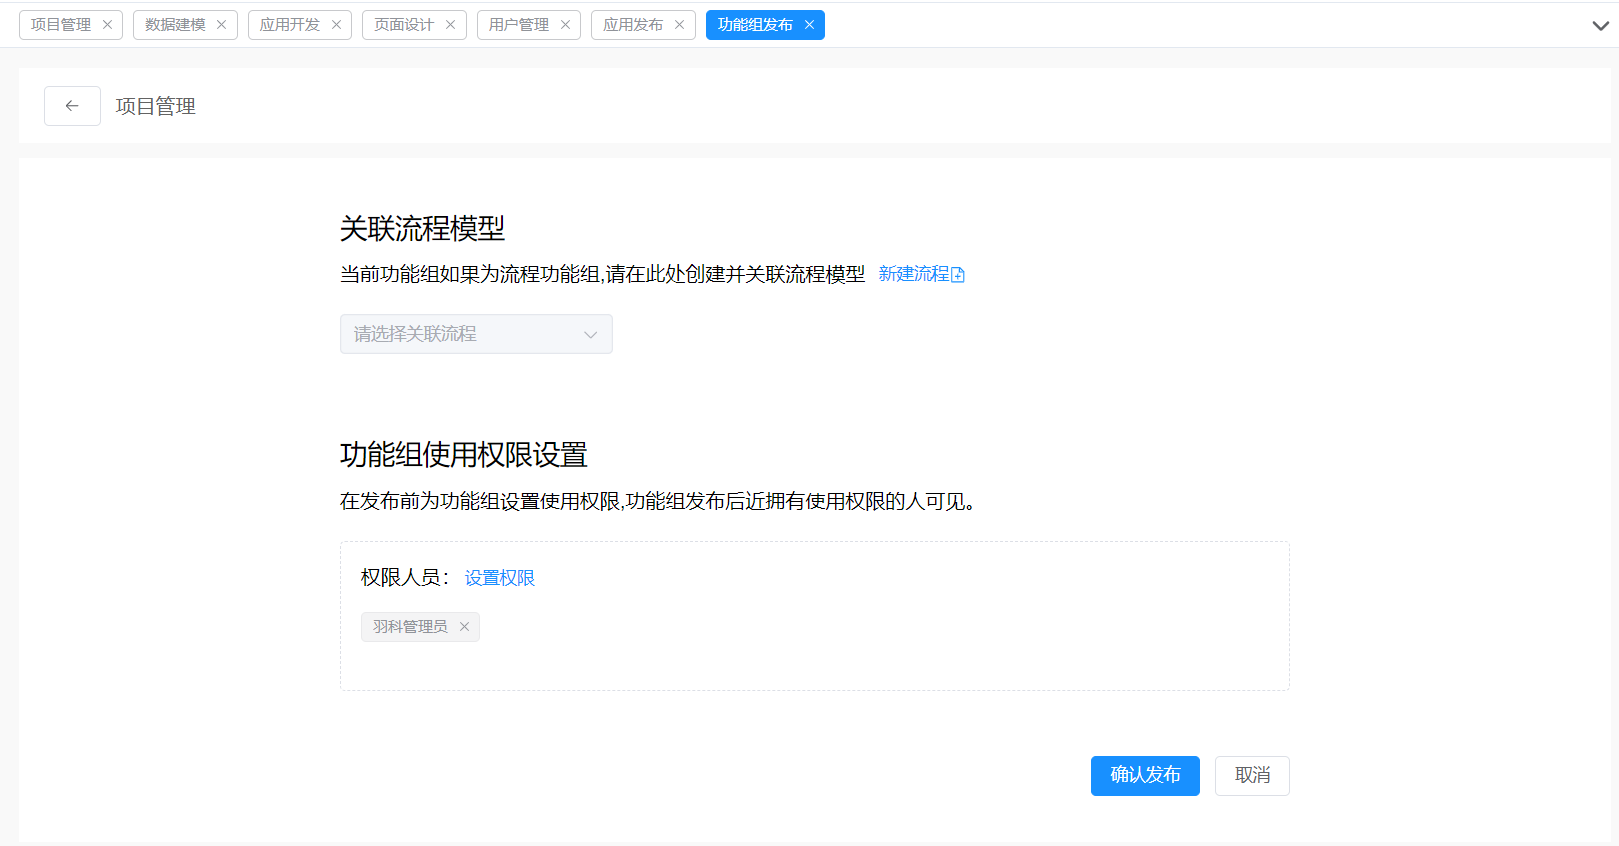Remove the 羽科管理员 permission tag
The image size is (1619, 846).
tap(464, 627)
